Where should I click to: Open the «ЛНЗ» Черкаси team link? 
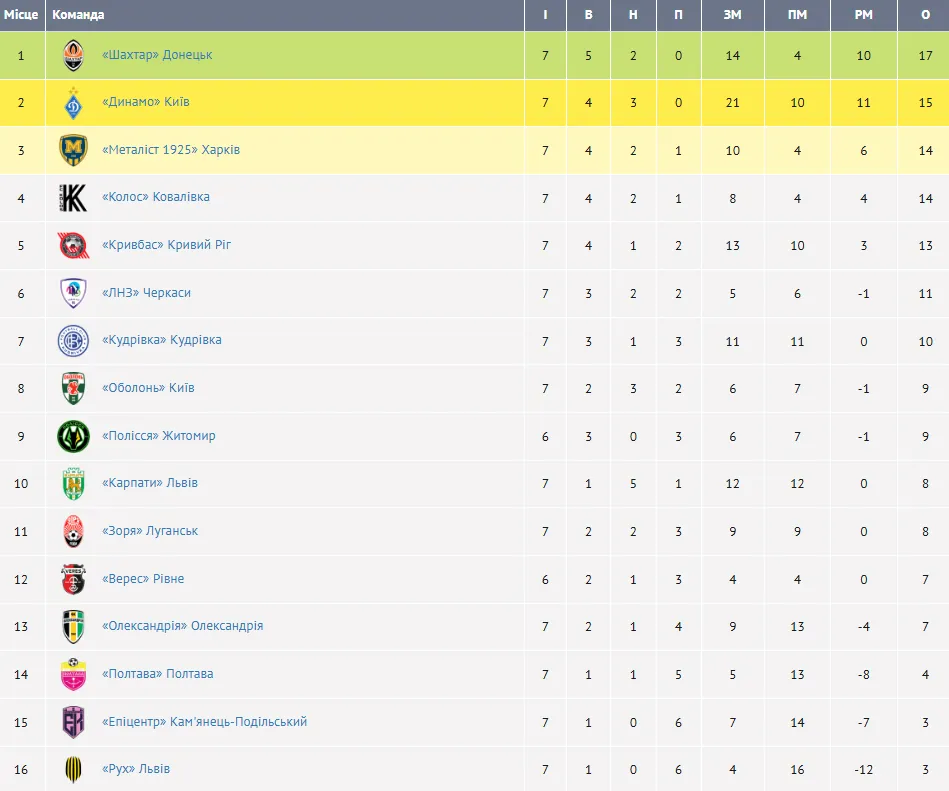tap(146, 293)
